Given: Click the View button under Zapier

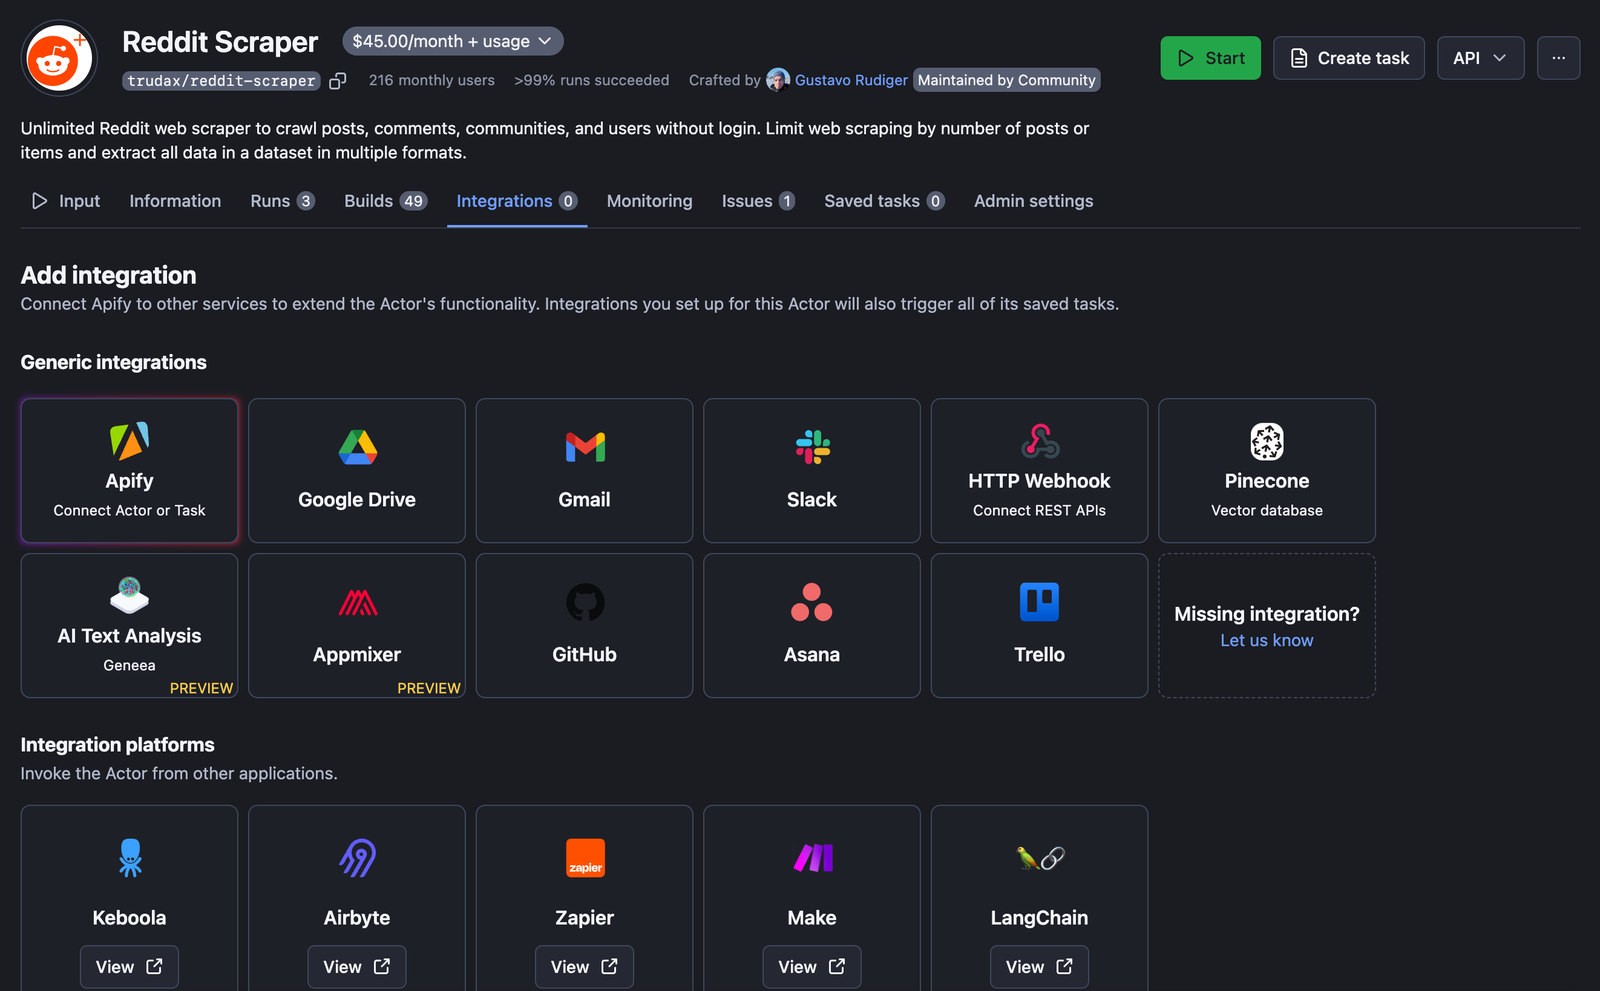Looking at the screenshot, I should pos(584,967).
